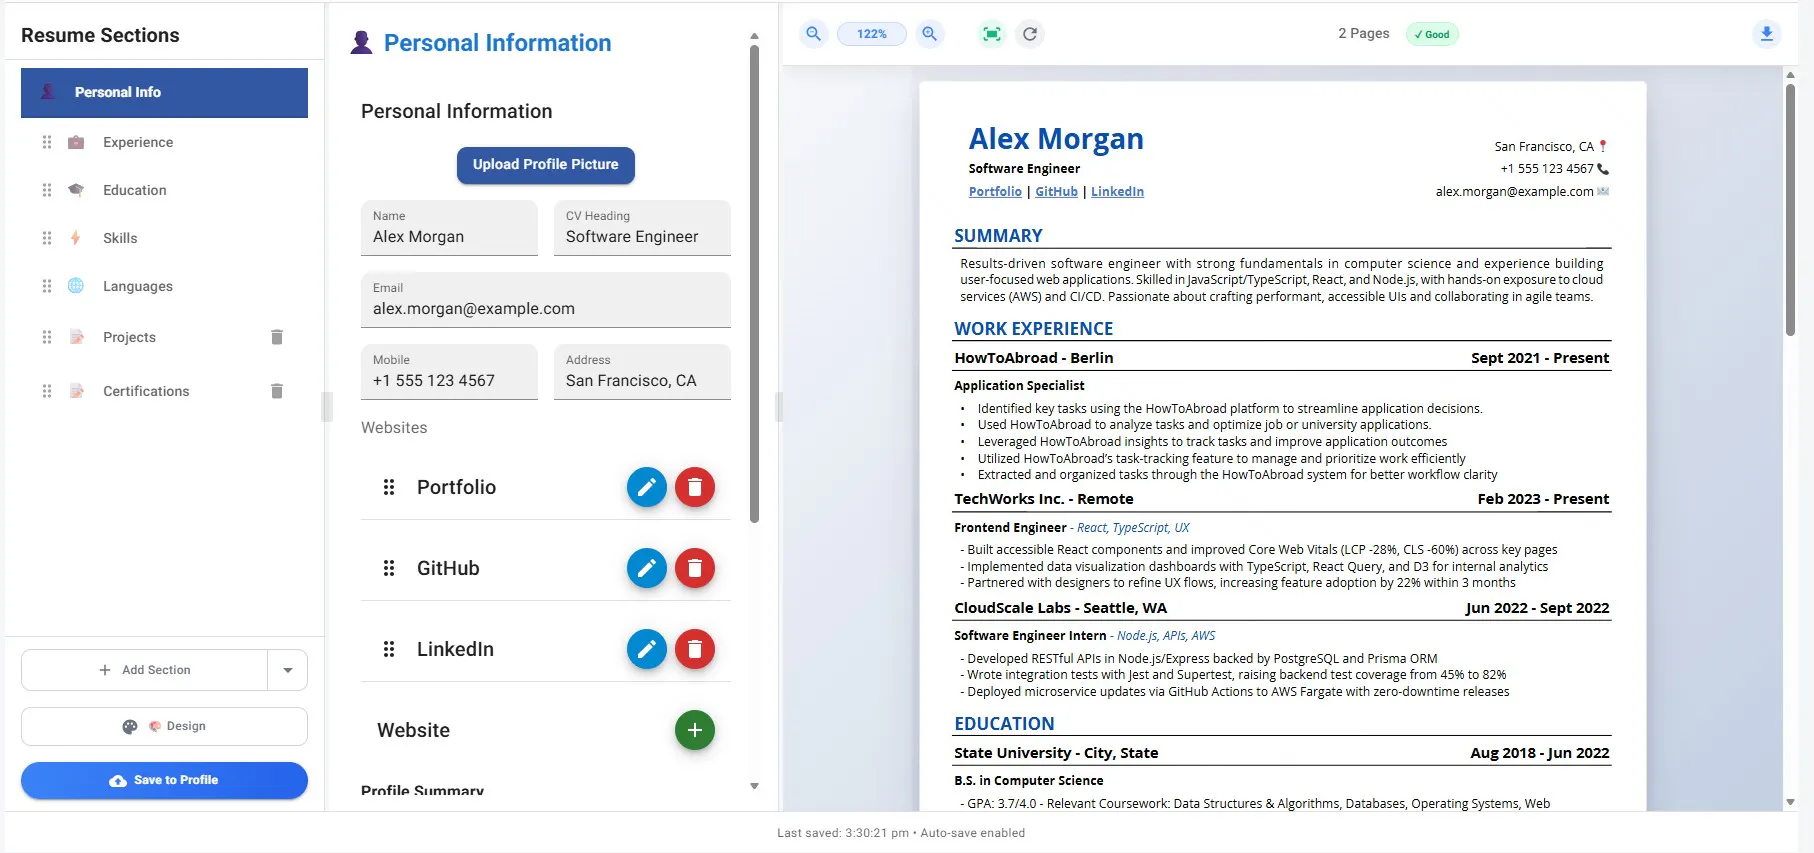Follow the Portfolio link in resume preview

click(x=995, y=191)
